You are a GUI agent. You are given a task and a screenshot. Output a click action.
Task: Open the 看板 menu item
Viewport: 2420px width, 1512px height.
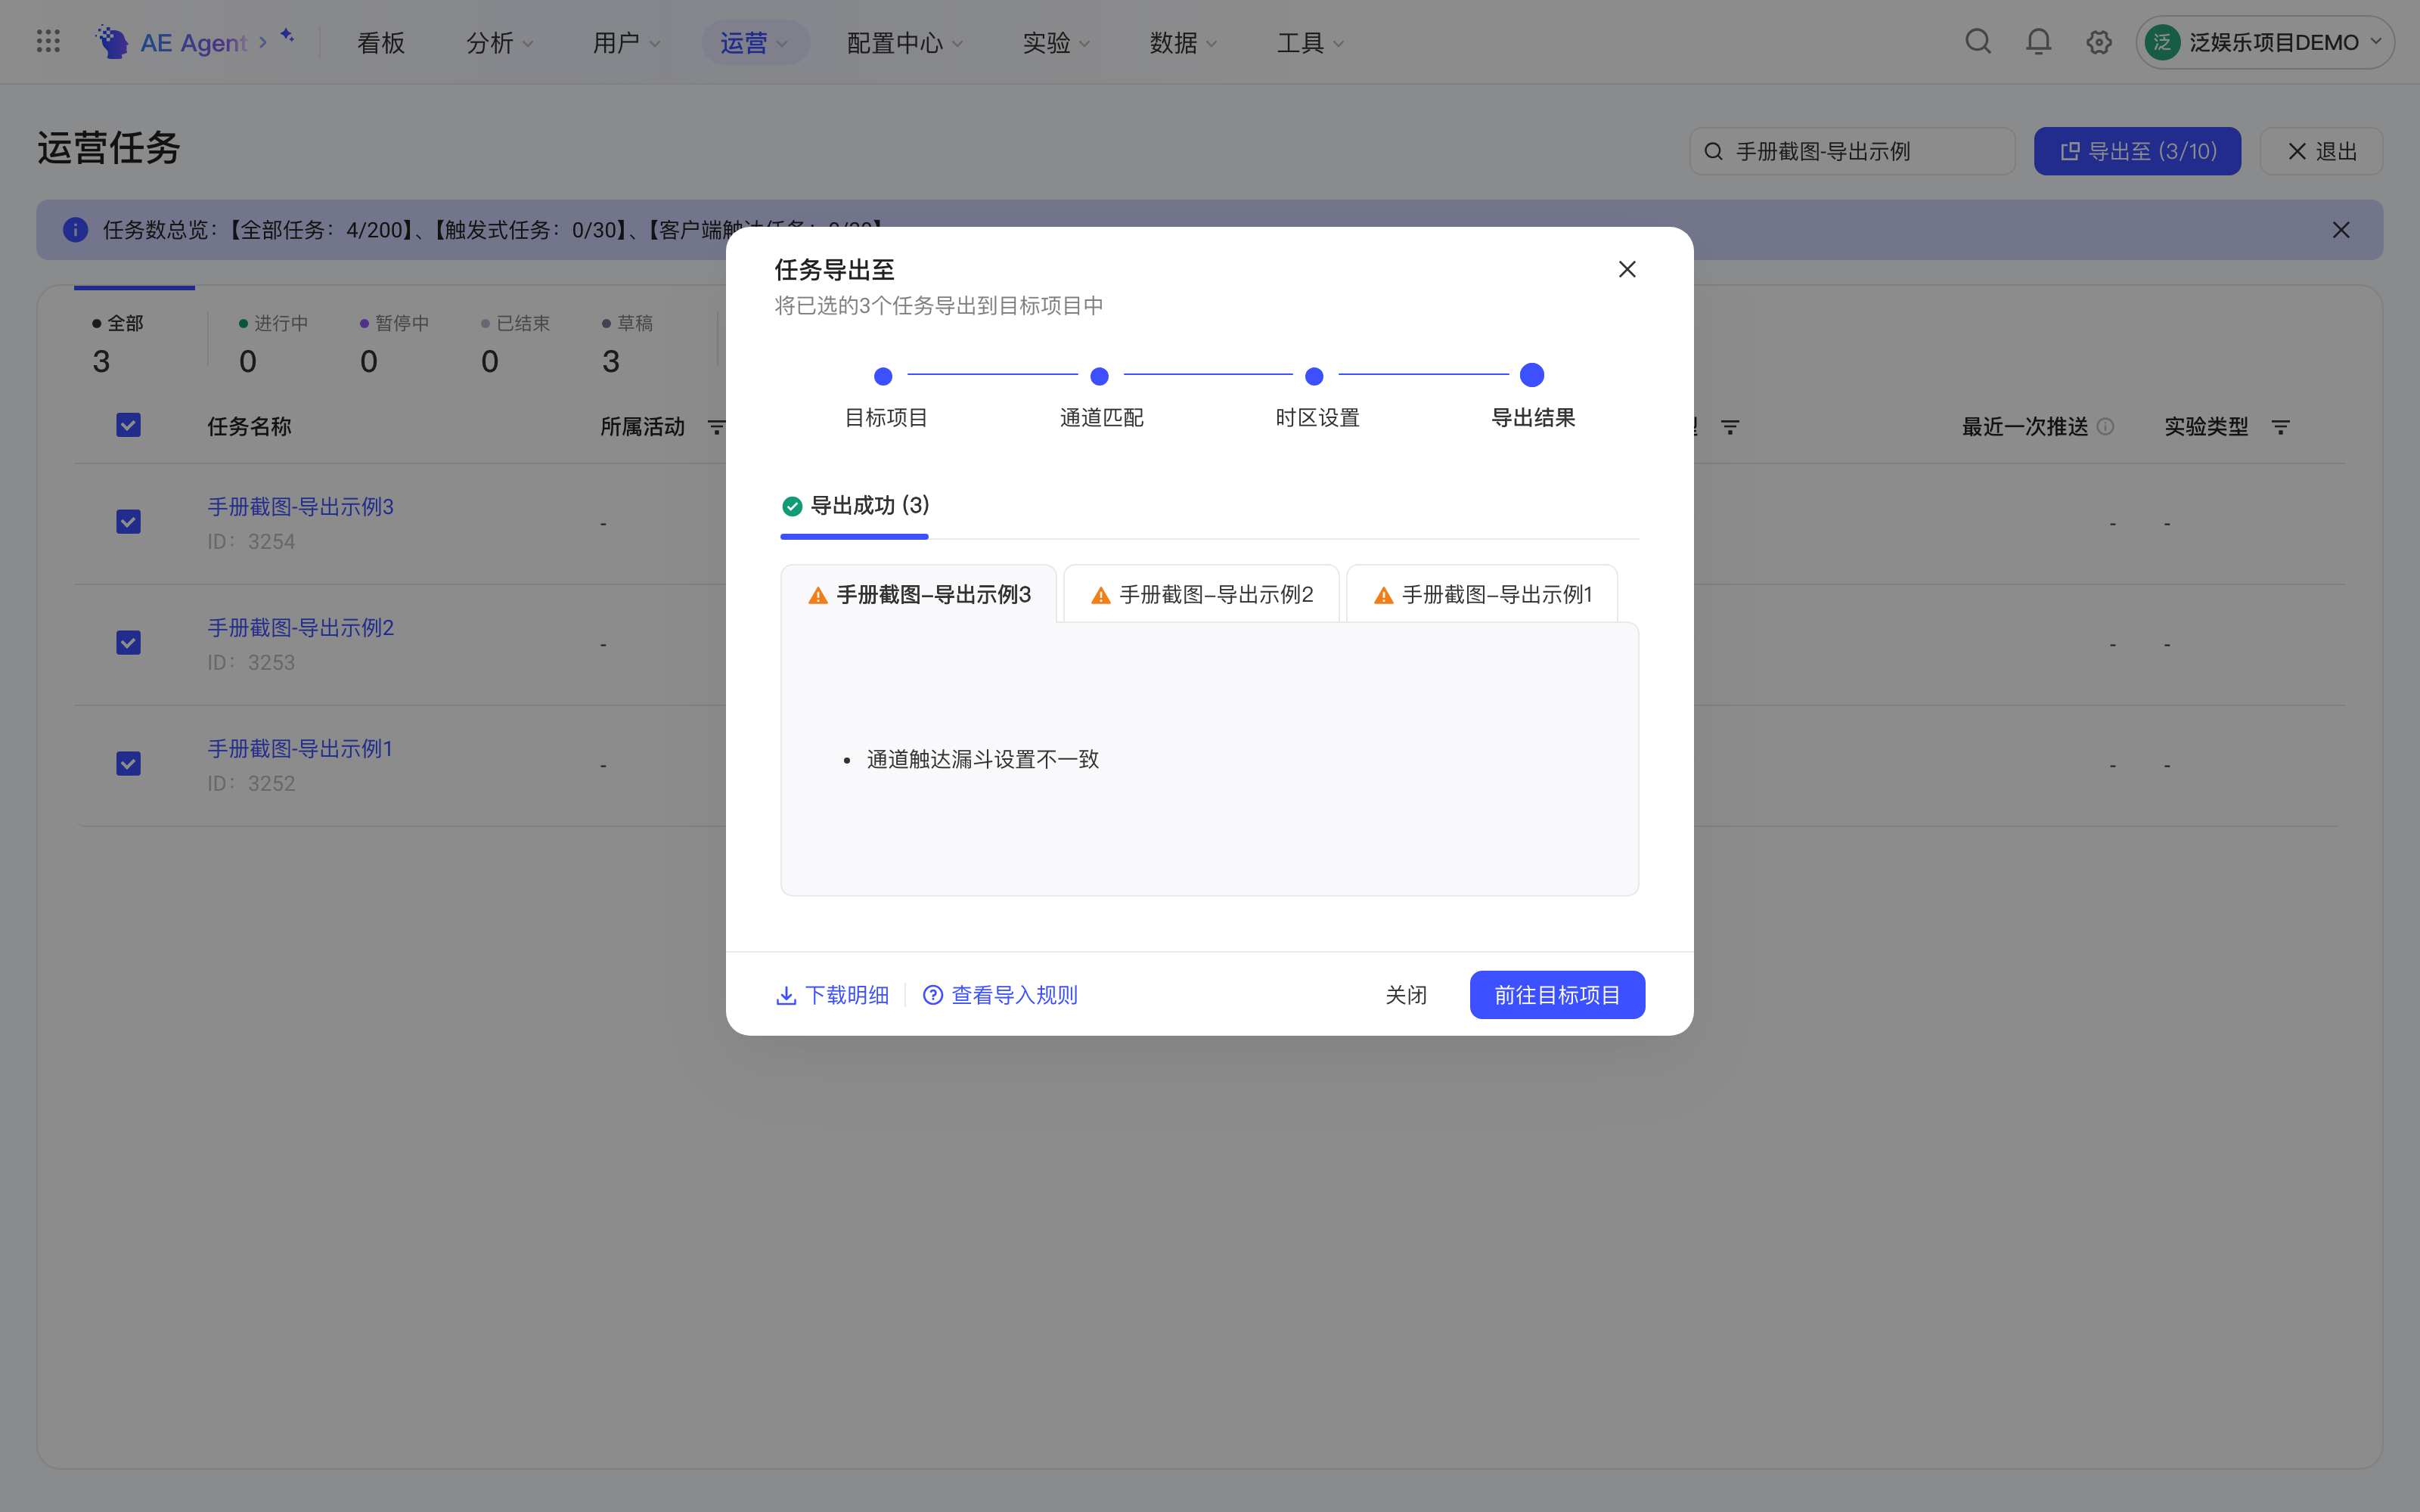[381, 43]
